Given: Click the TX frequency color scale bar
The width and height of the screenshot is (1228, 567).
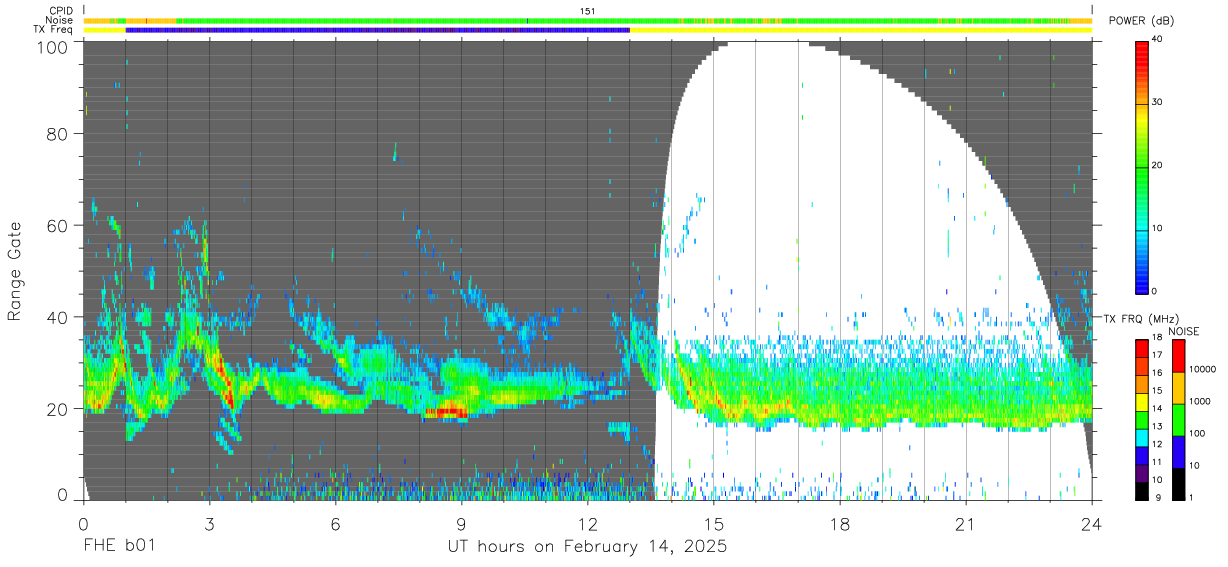Looking at the screenshot, I should (x=1142, y=419).
